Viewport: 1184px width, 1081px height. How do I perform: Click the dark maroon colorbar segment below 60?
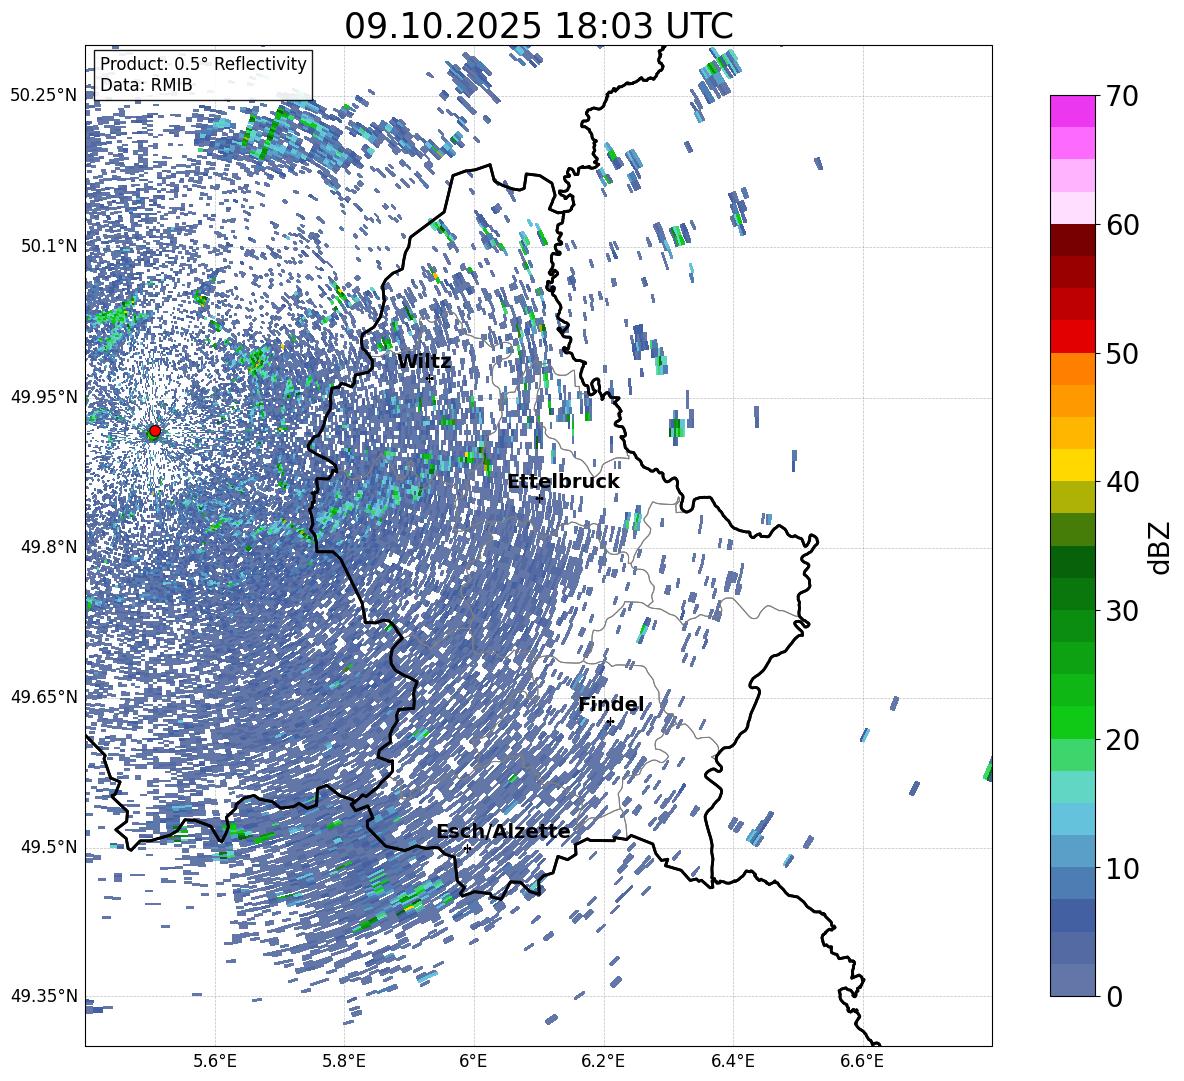[1072, 240]
